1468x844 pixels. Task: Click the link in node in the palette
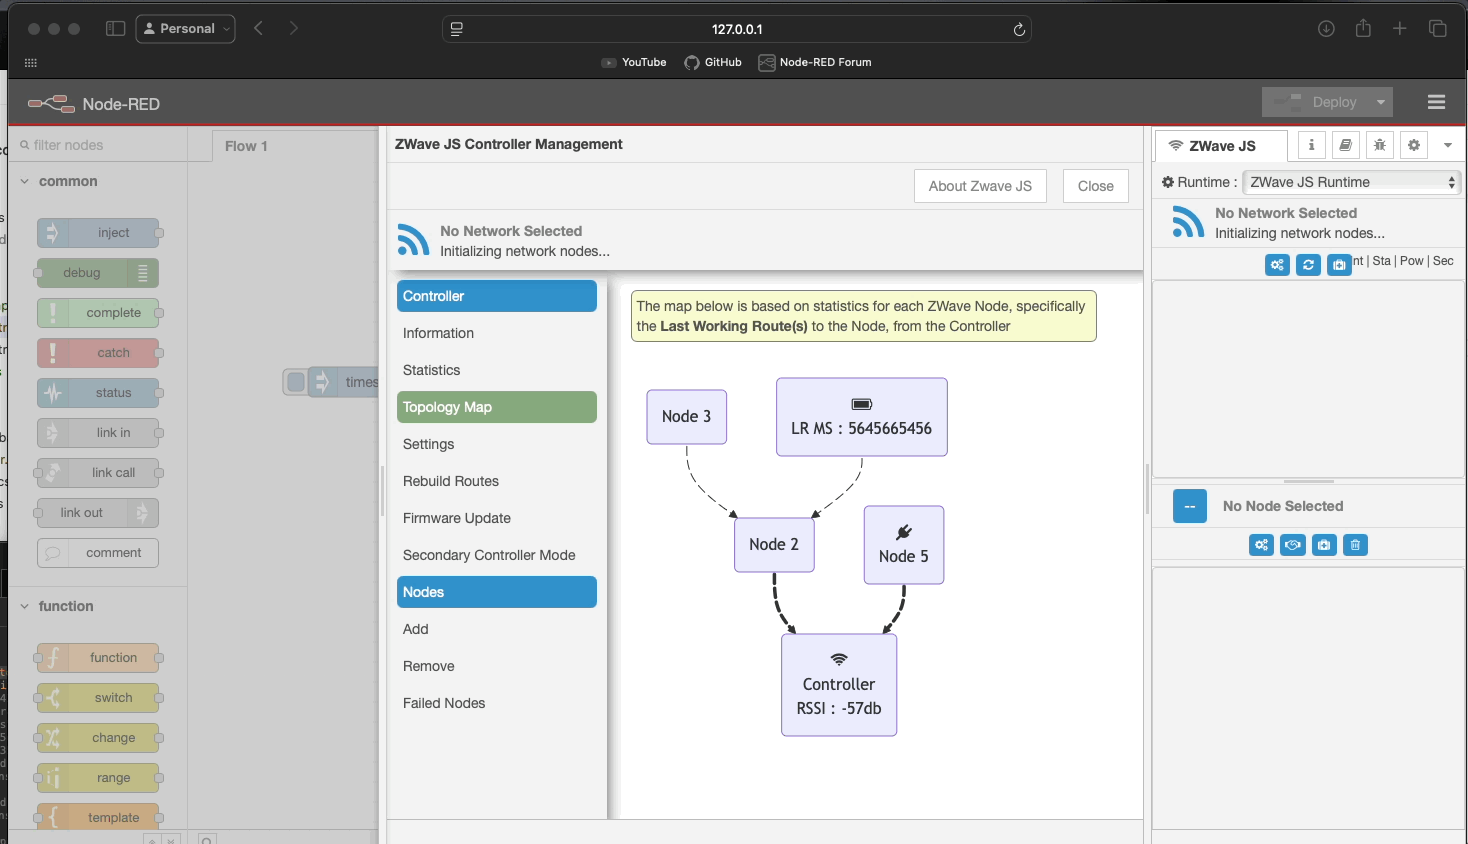click(x=98, y=433)
